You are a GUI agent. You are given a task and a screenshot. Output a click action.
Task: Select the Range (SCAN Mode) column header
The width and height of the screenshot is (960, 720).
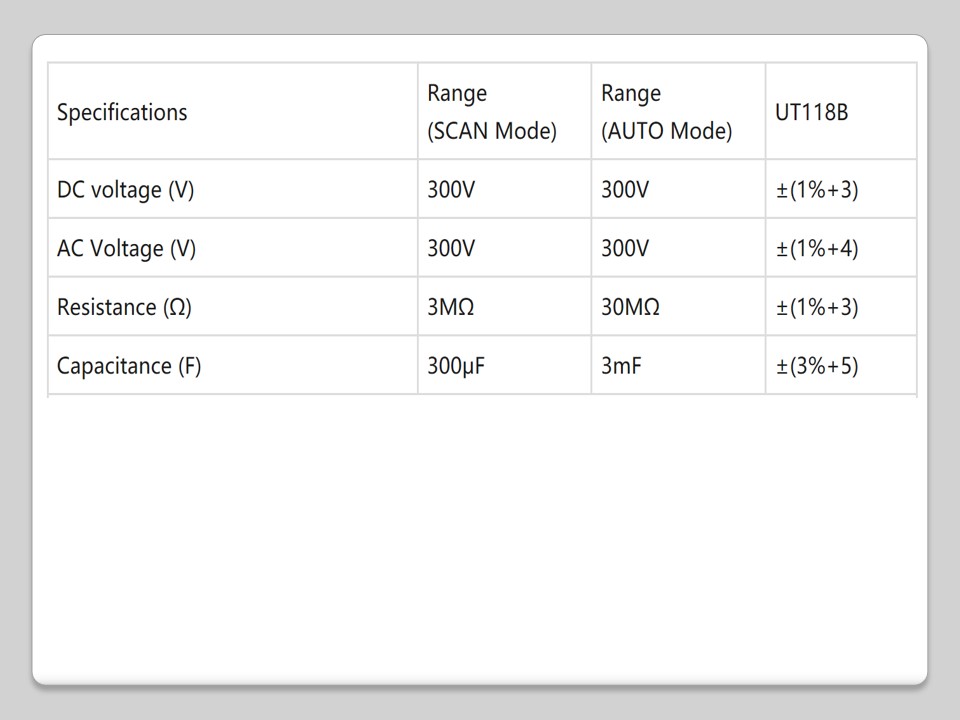tap(491, 112)
